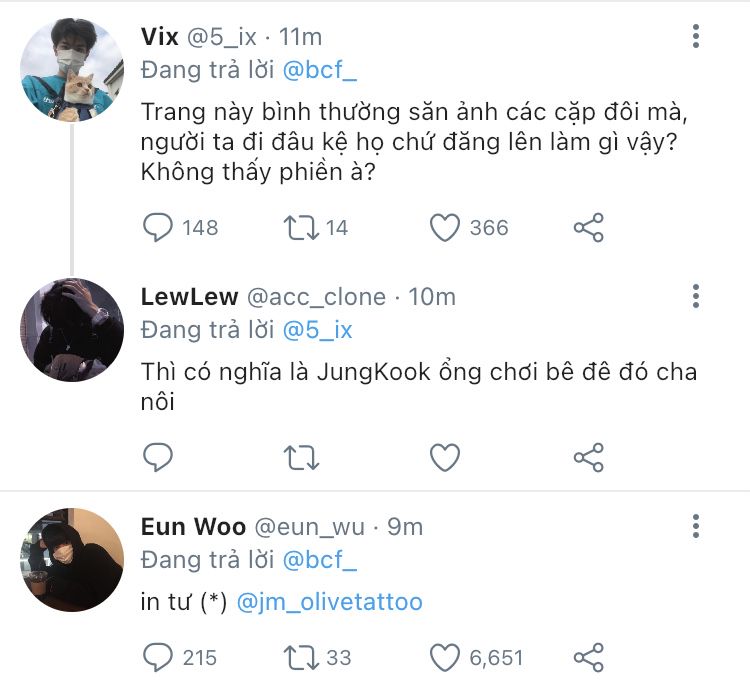Open Eun Woo's profile avatar
Screen dimensions: 750x685
[x=72, y=559]
